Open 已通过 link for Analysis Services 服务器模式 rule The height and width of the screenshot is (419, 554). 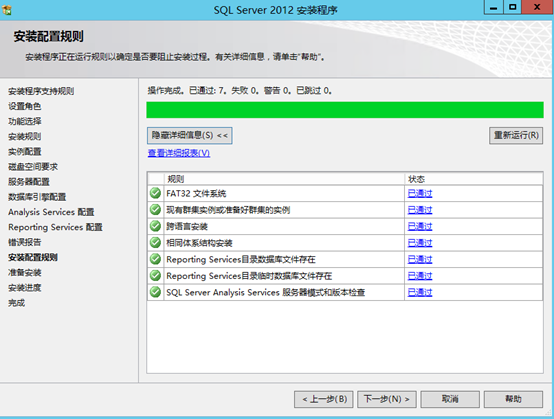coord(420,292)
